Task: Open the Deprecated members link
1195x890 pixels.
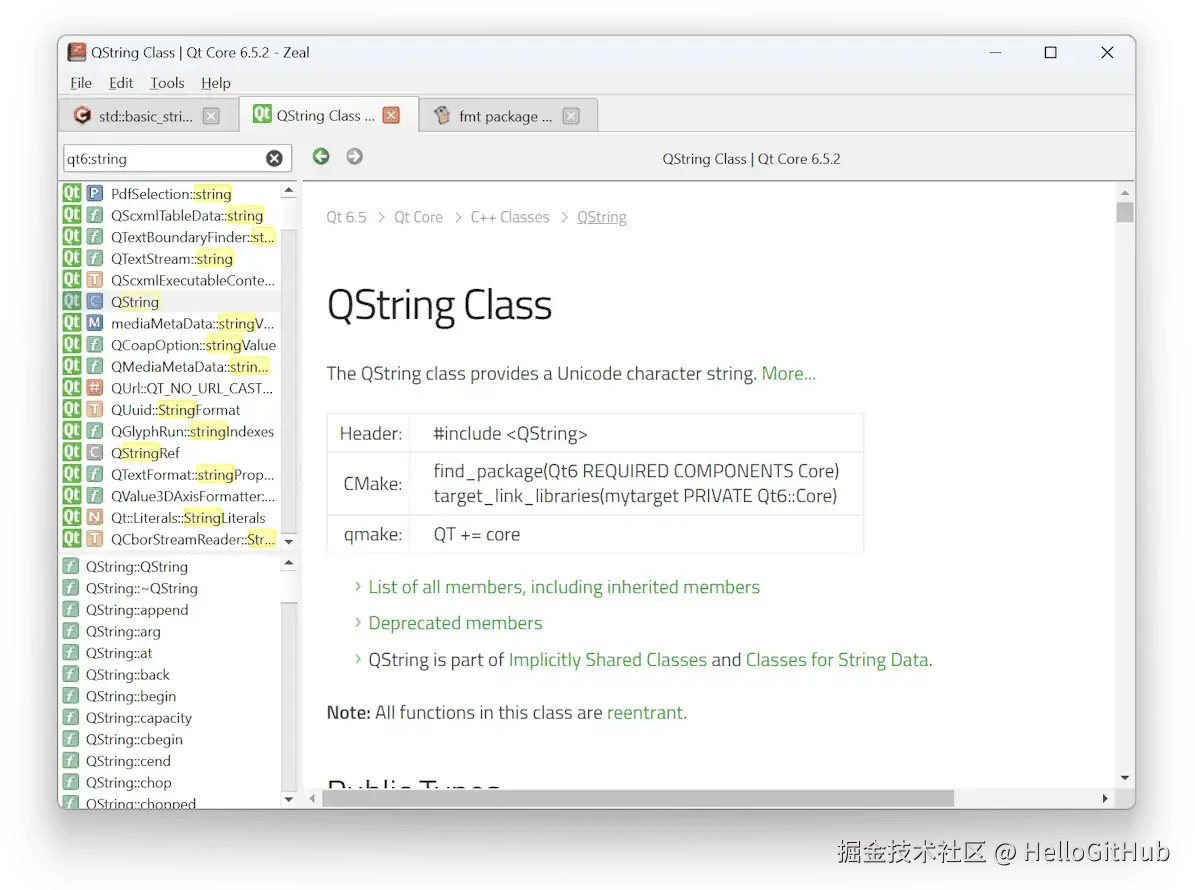Action: tap(455, 623)
